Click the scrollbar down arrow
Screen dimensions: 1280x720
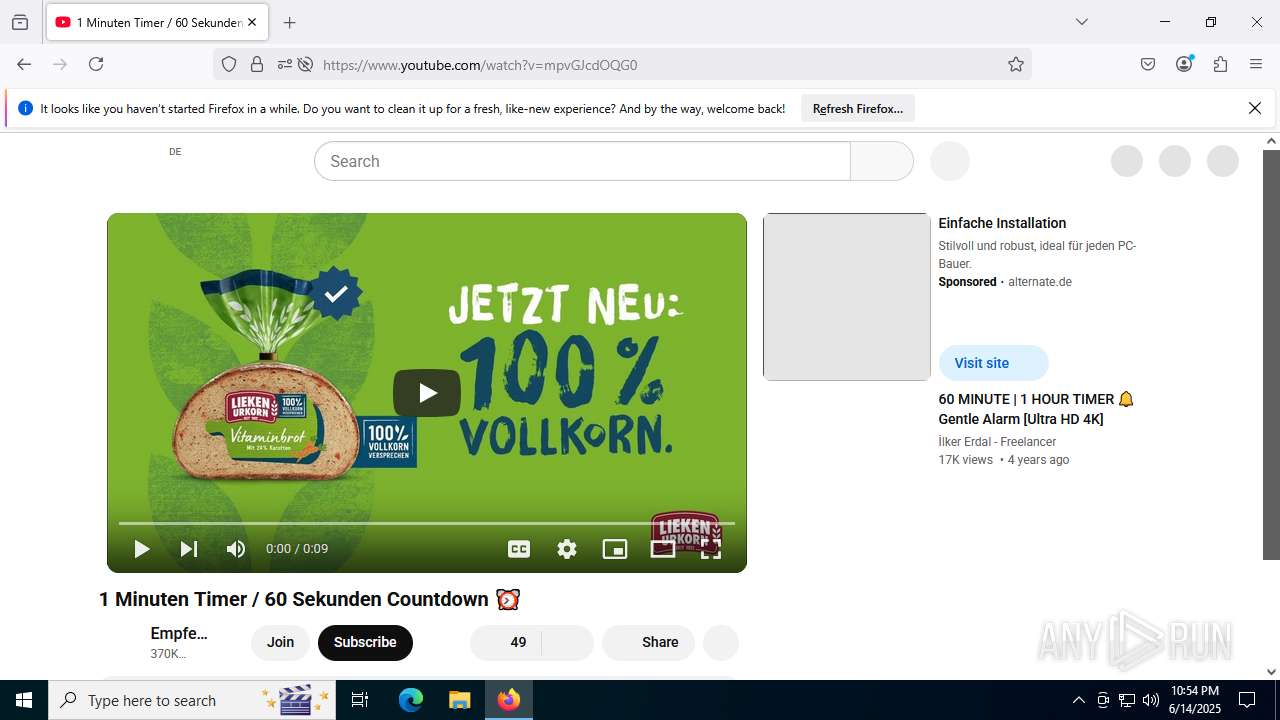point(1271,672)
